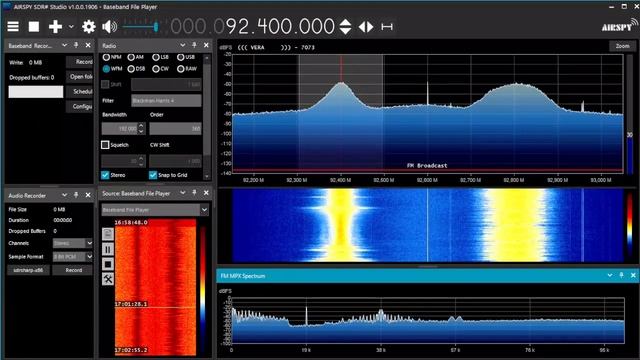Click the 17:01:28.1 marker in file waterfall

pyautogui.click(x=131, y=304)
